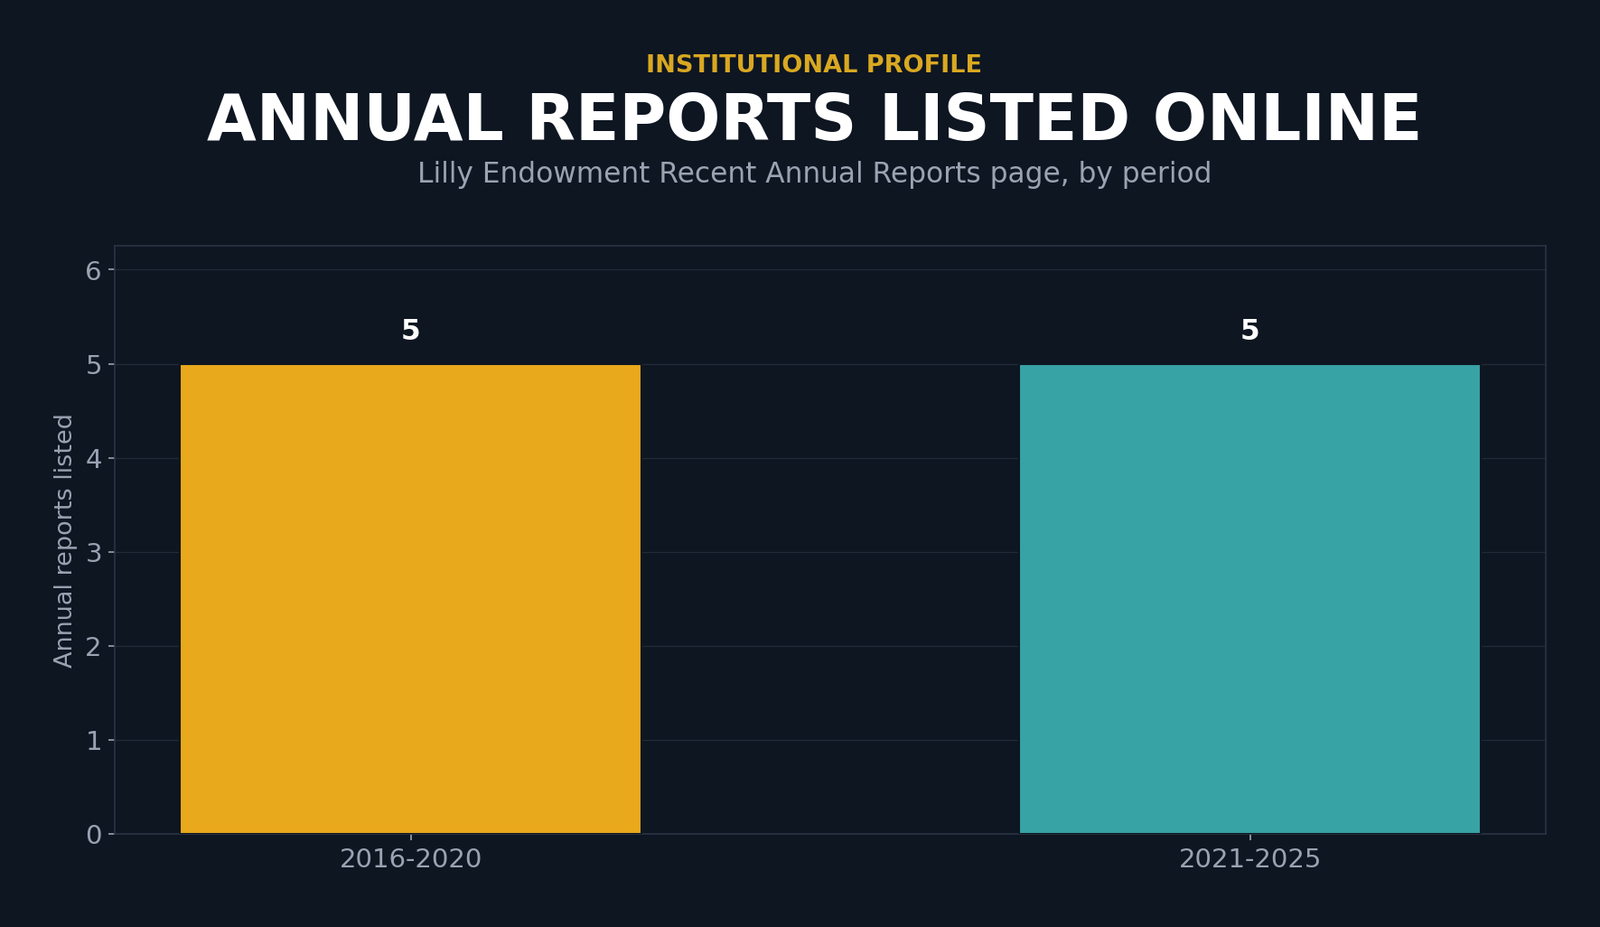Viewport: 1600px width, 927px height.
Task: Click the Lilly Endowment subtitle text
Action: click(x=814, y=174)
